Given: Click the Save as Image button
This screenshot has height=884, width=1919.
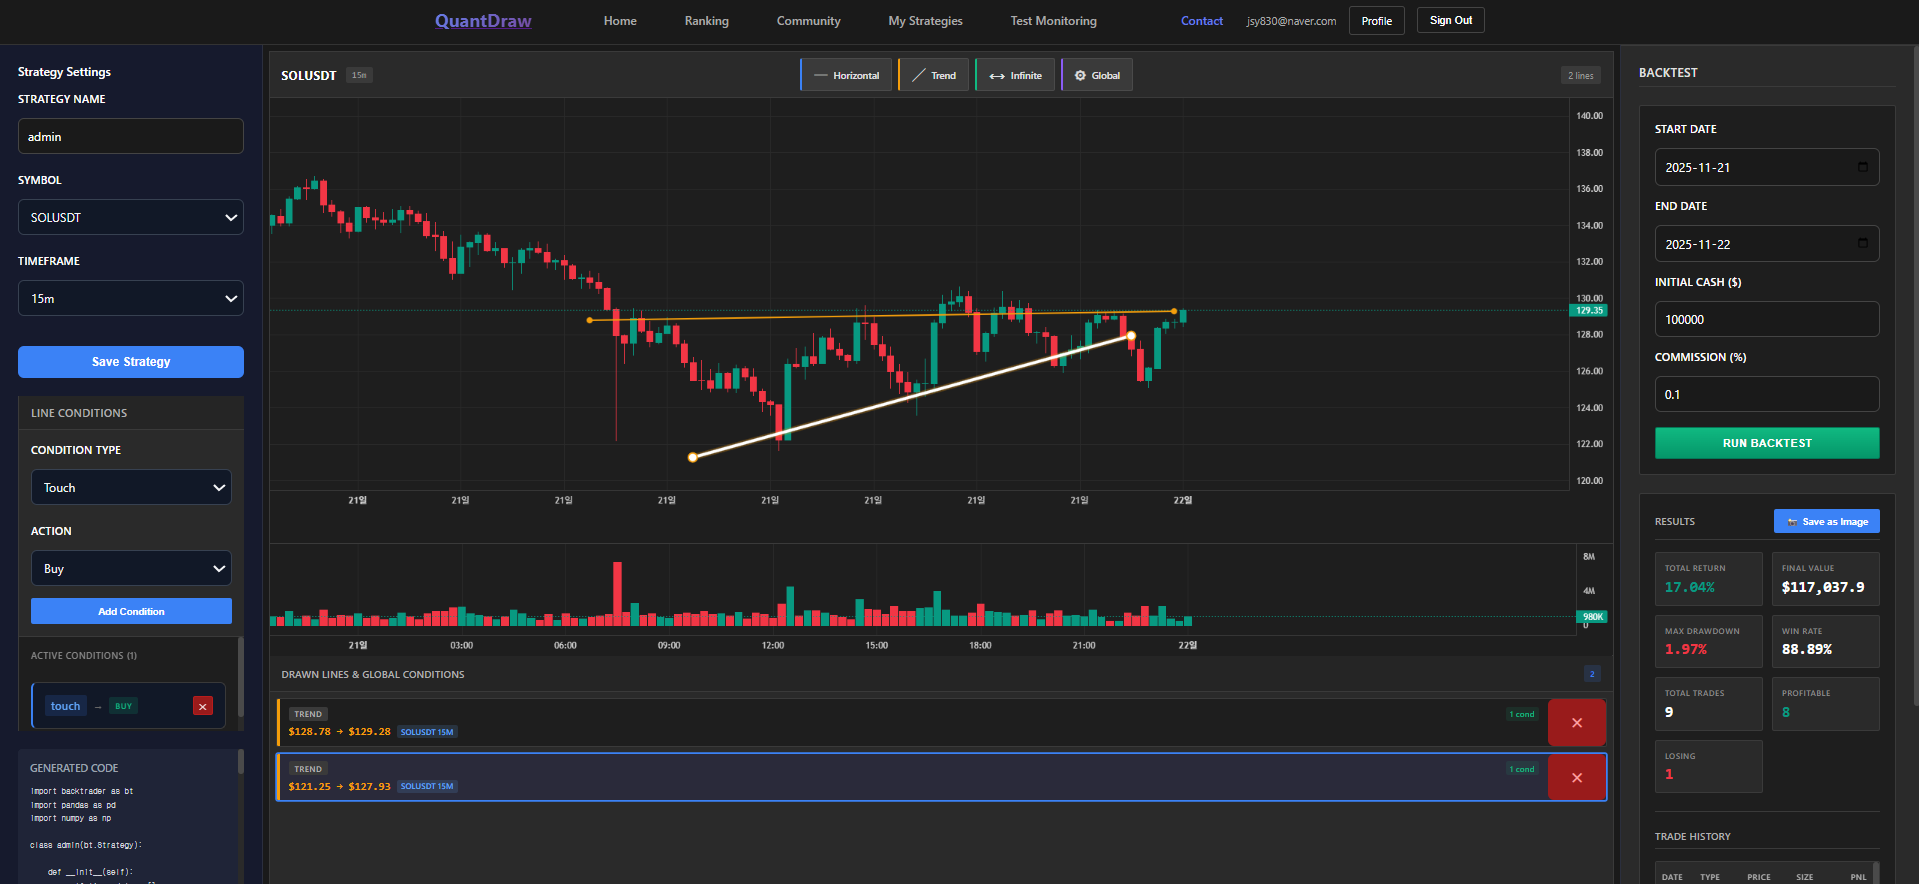Looking at the screenshot, I should click(1827, 521).
